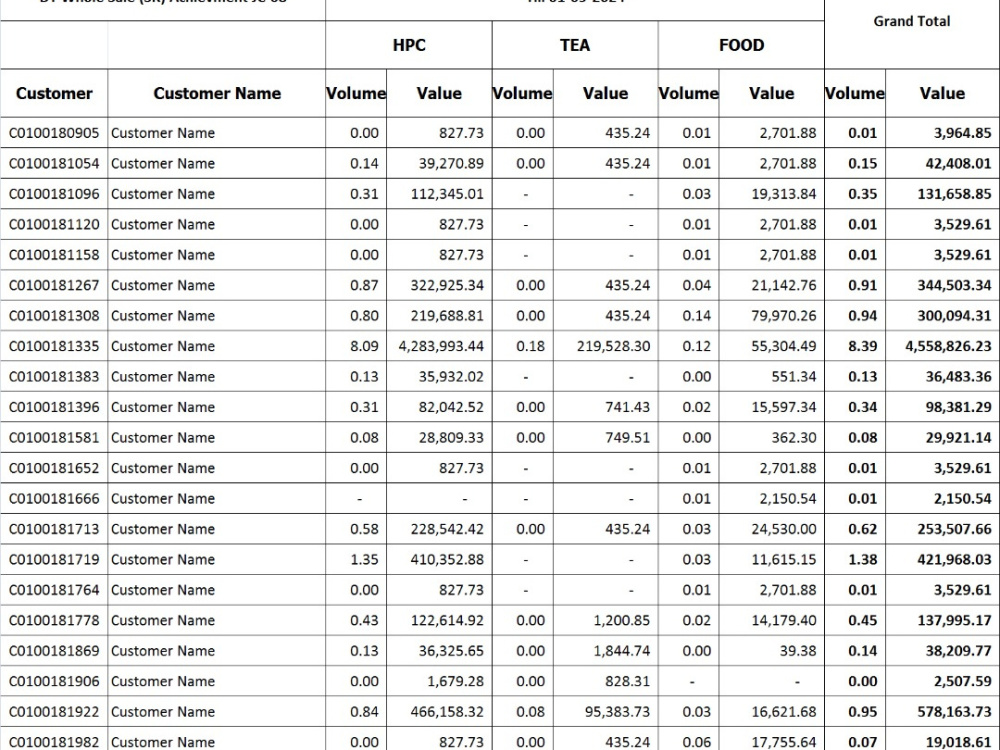The image size is (1000, 750).
Task: Click grand total value 344,503.34
Action: pos(955,286)
